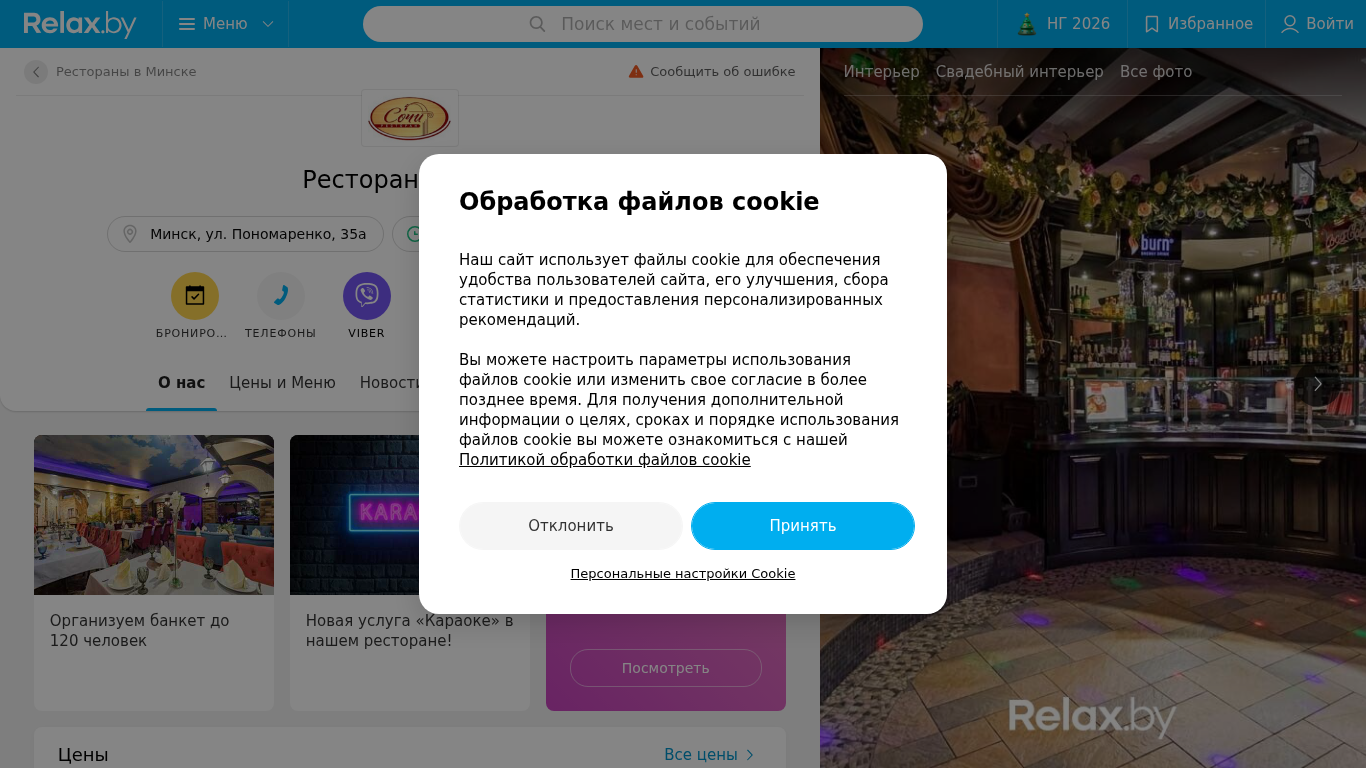
Task: Open Избранное bookmark icon
Action: point(1151,24)
